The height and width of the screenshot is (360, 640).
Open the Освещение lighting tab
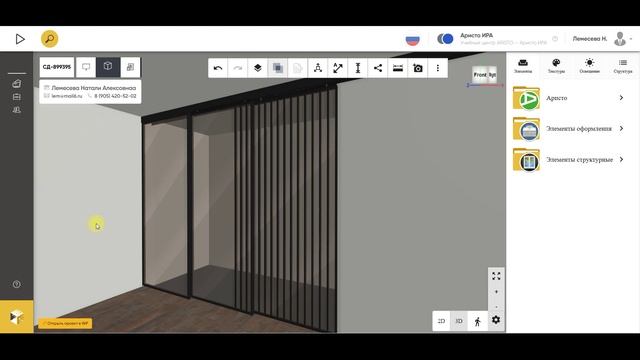(589, 66)
